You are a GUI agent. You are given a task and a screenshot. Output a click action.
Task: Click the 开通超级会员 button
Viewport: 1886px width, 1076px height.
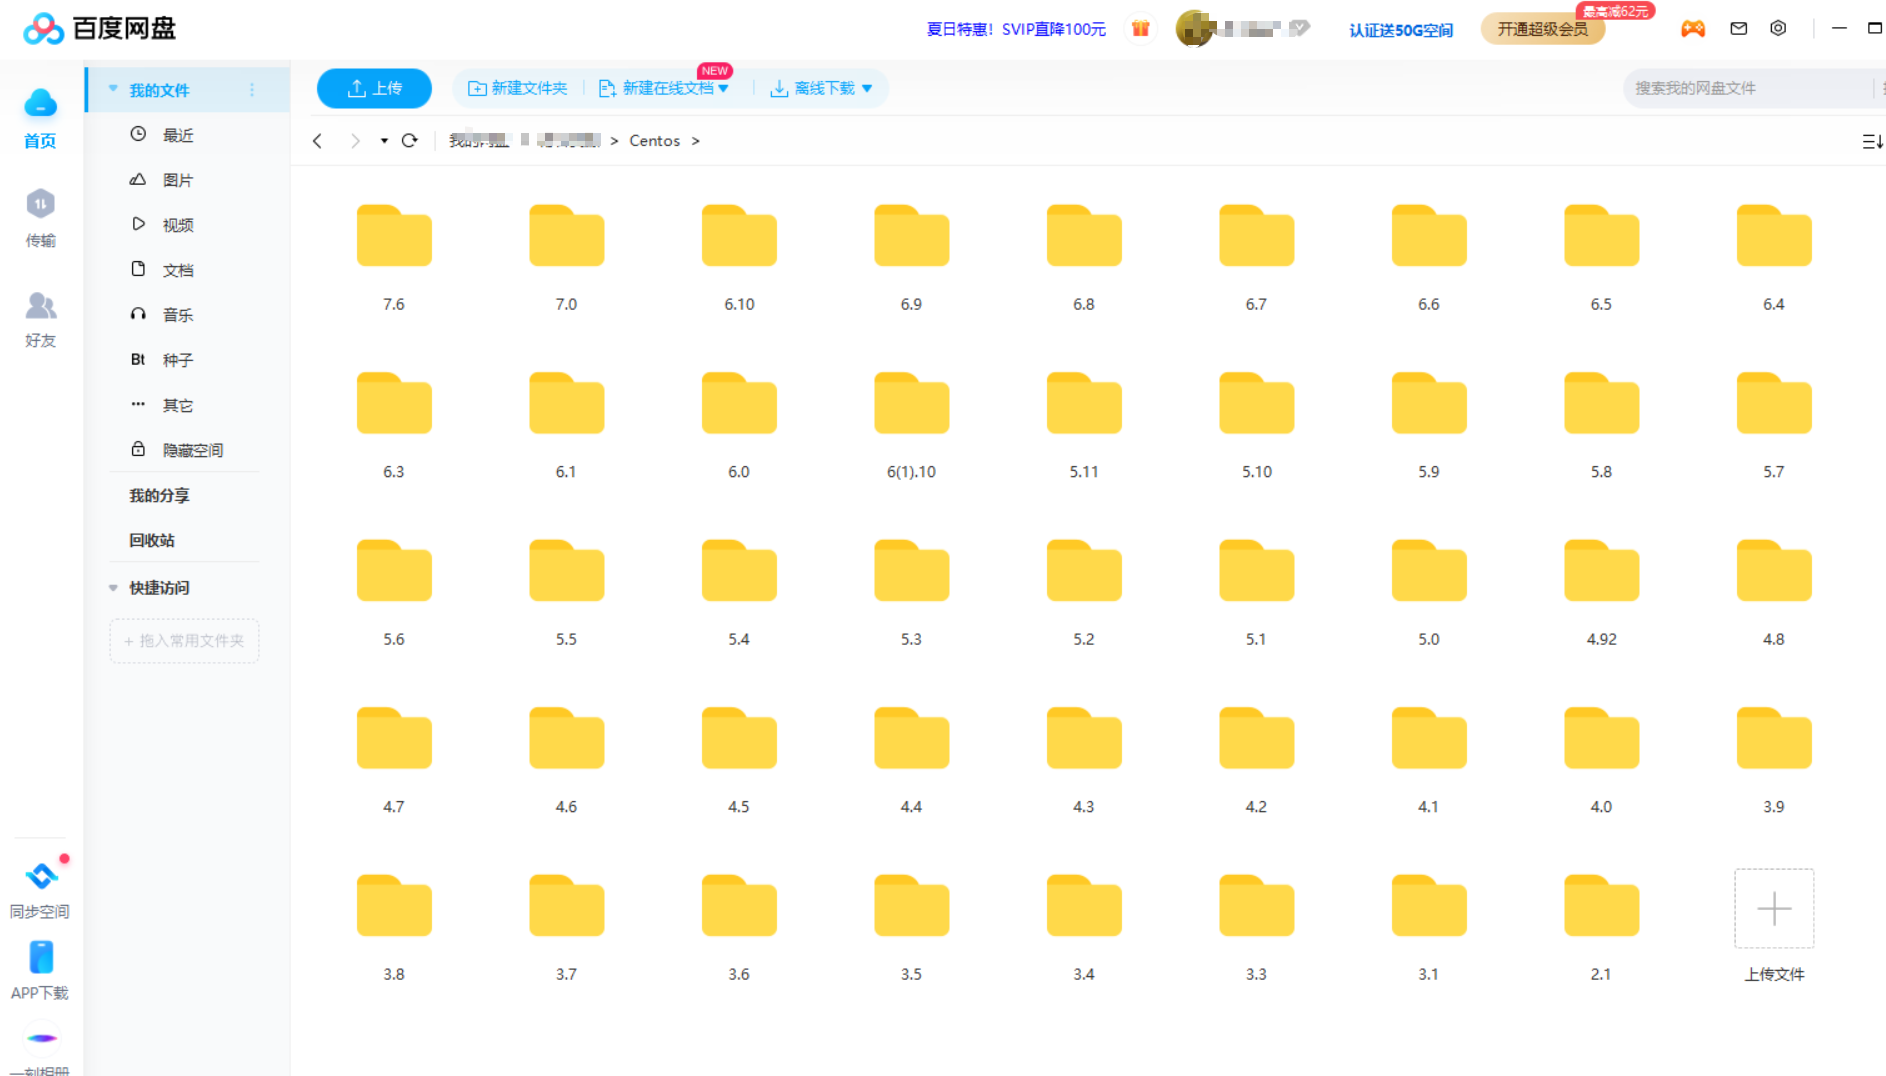[1542, 28]
